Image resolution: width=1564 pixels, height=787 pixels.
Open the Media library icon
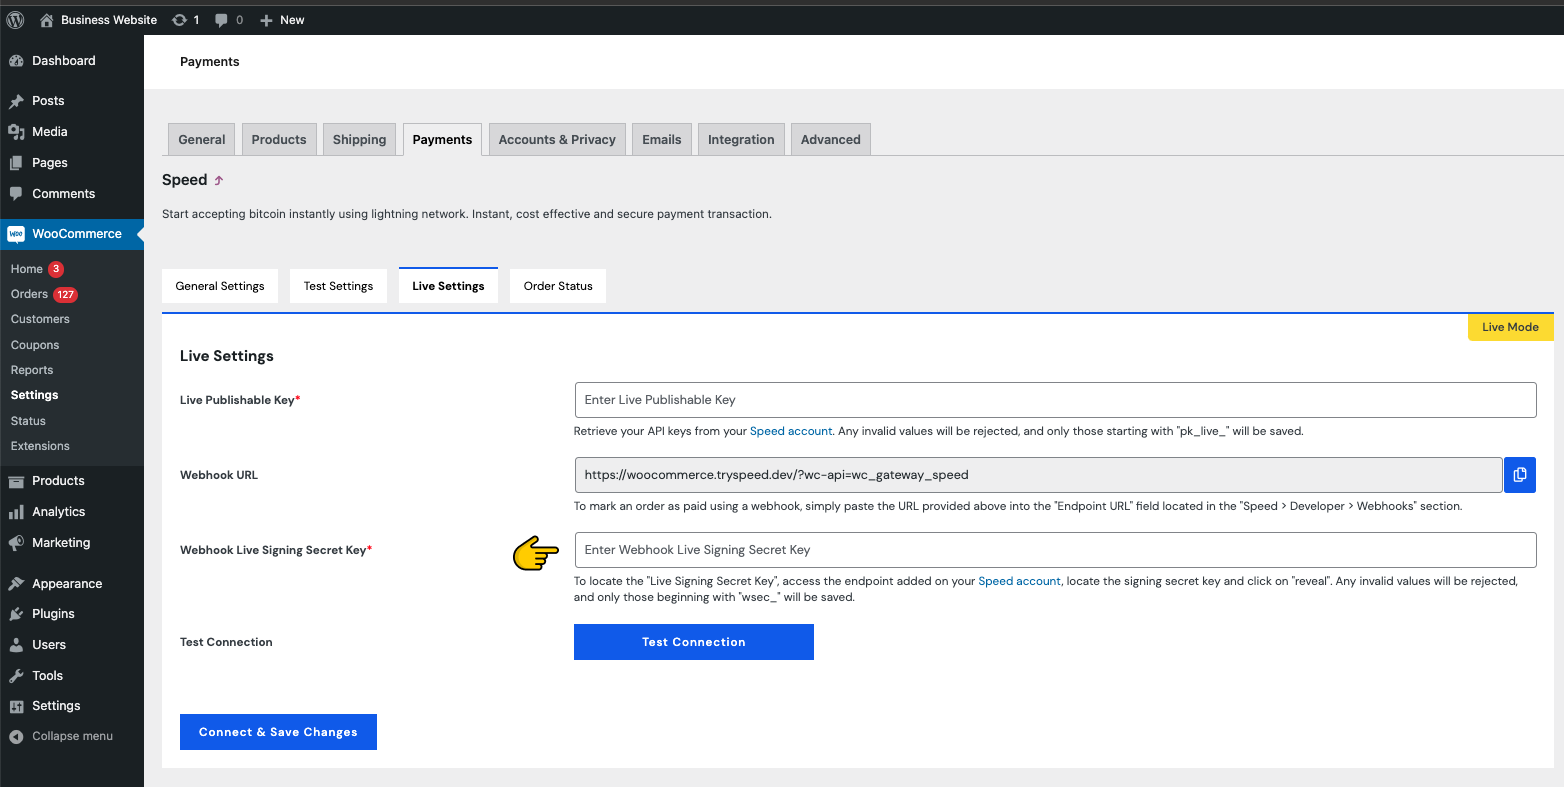[16, 132]
